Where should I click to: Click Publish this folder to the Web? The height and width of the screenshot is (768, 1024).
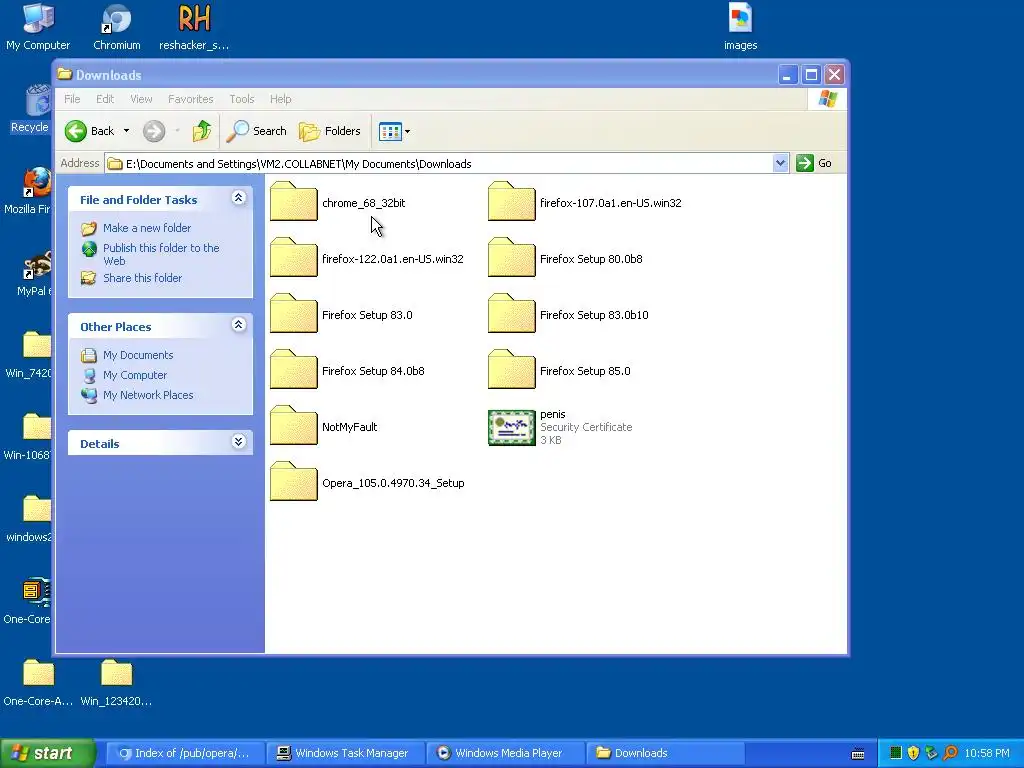click(161, 254)
